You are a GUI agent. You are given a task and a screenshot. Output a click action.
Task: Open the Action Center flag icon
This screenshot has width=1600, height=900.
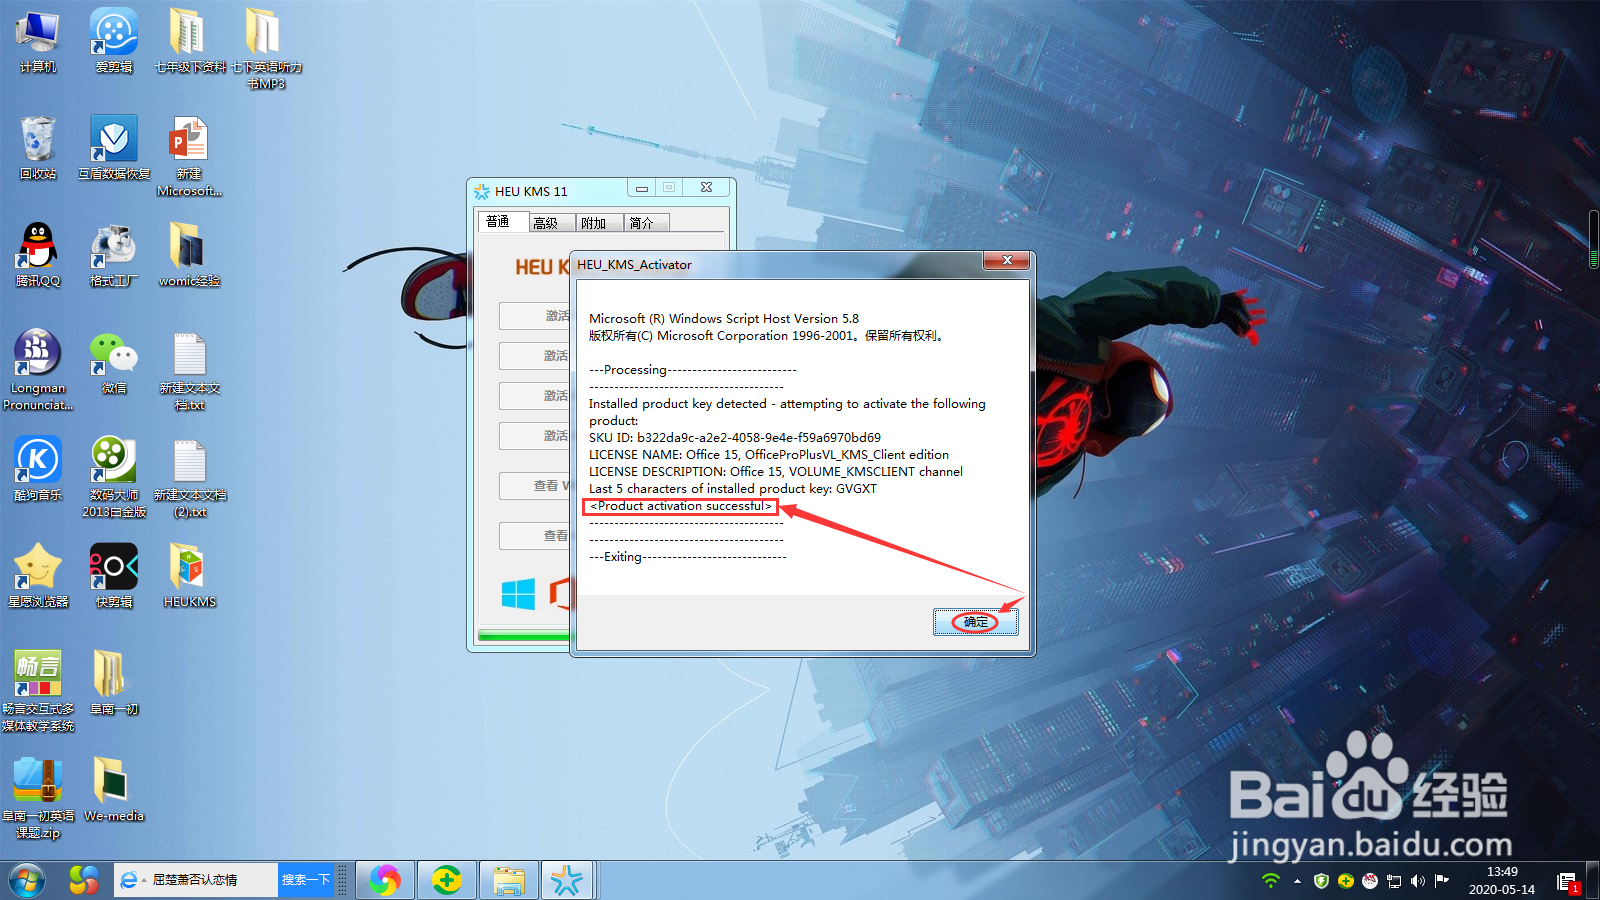[1442, 881]
